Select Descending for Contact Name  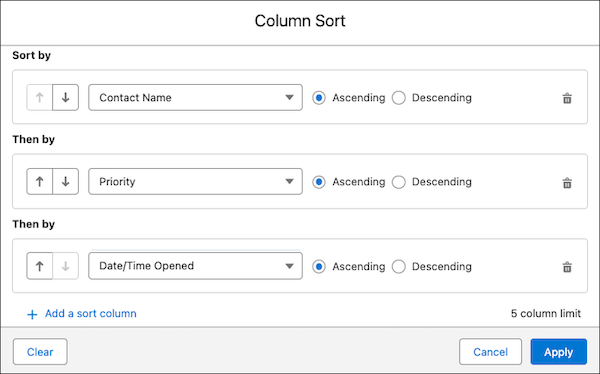(x=399, y=98)
